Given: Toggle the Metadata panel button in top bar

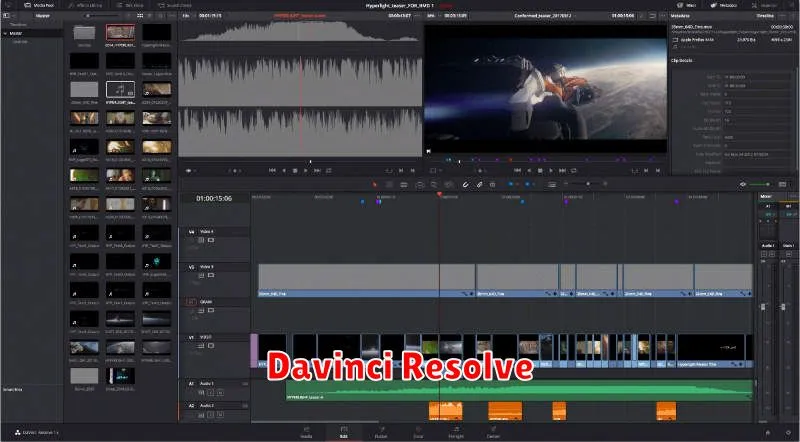Looking at the screenshot, I should coord(725,5).
